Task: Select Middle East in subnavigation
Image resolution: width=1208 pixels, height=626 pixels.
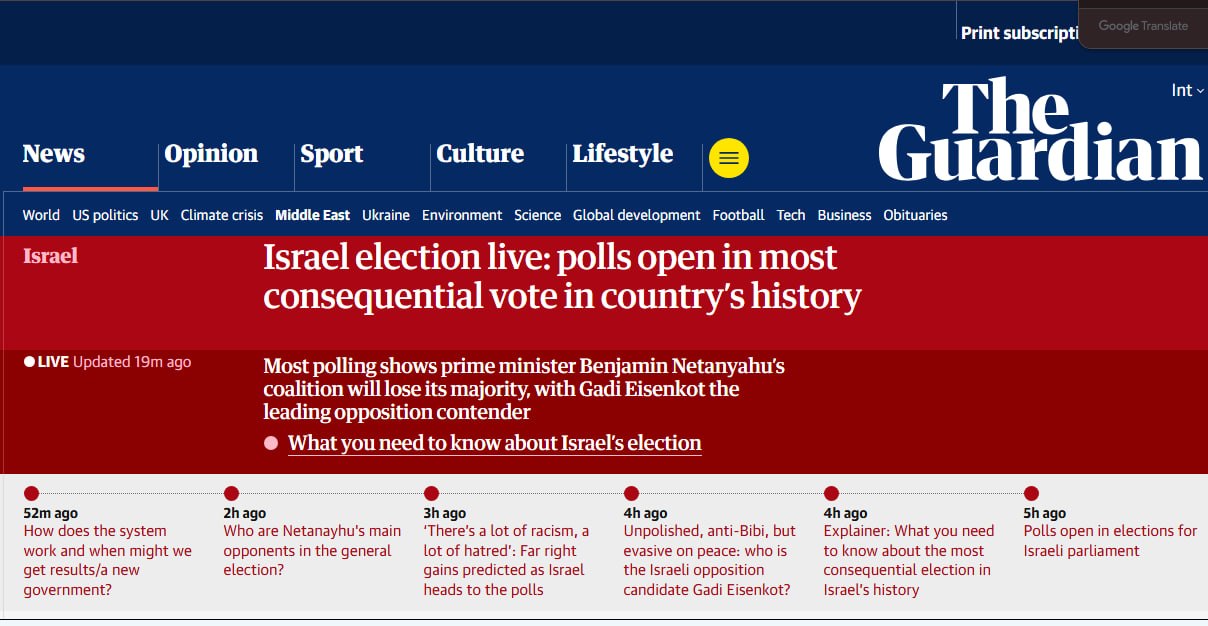Action: click(312, 215)
